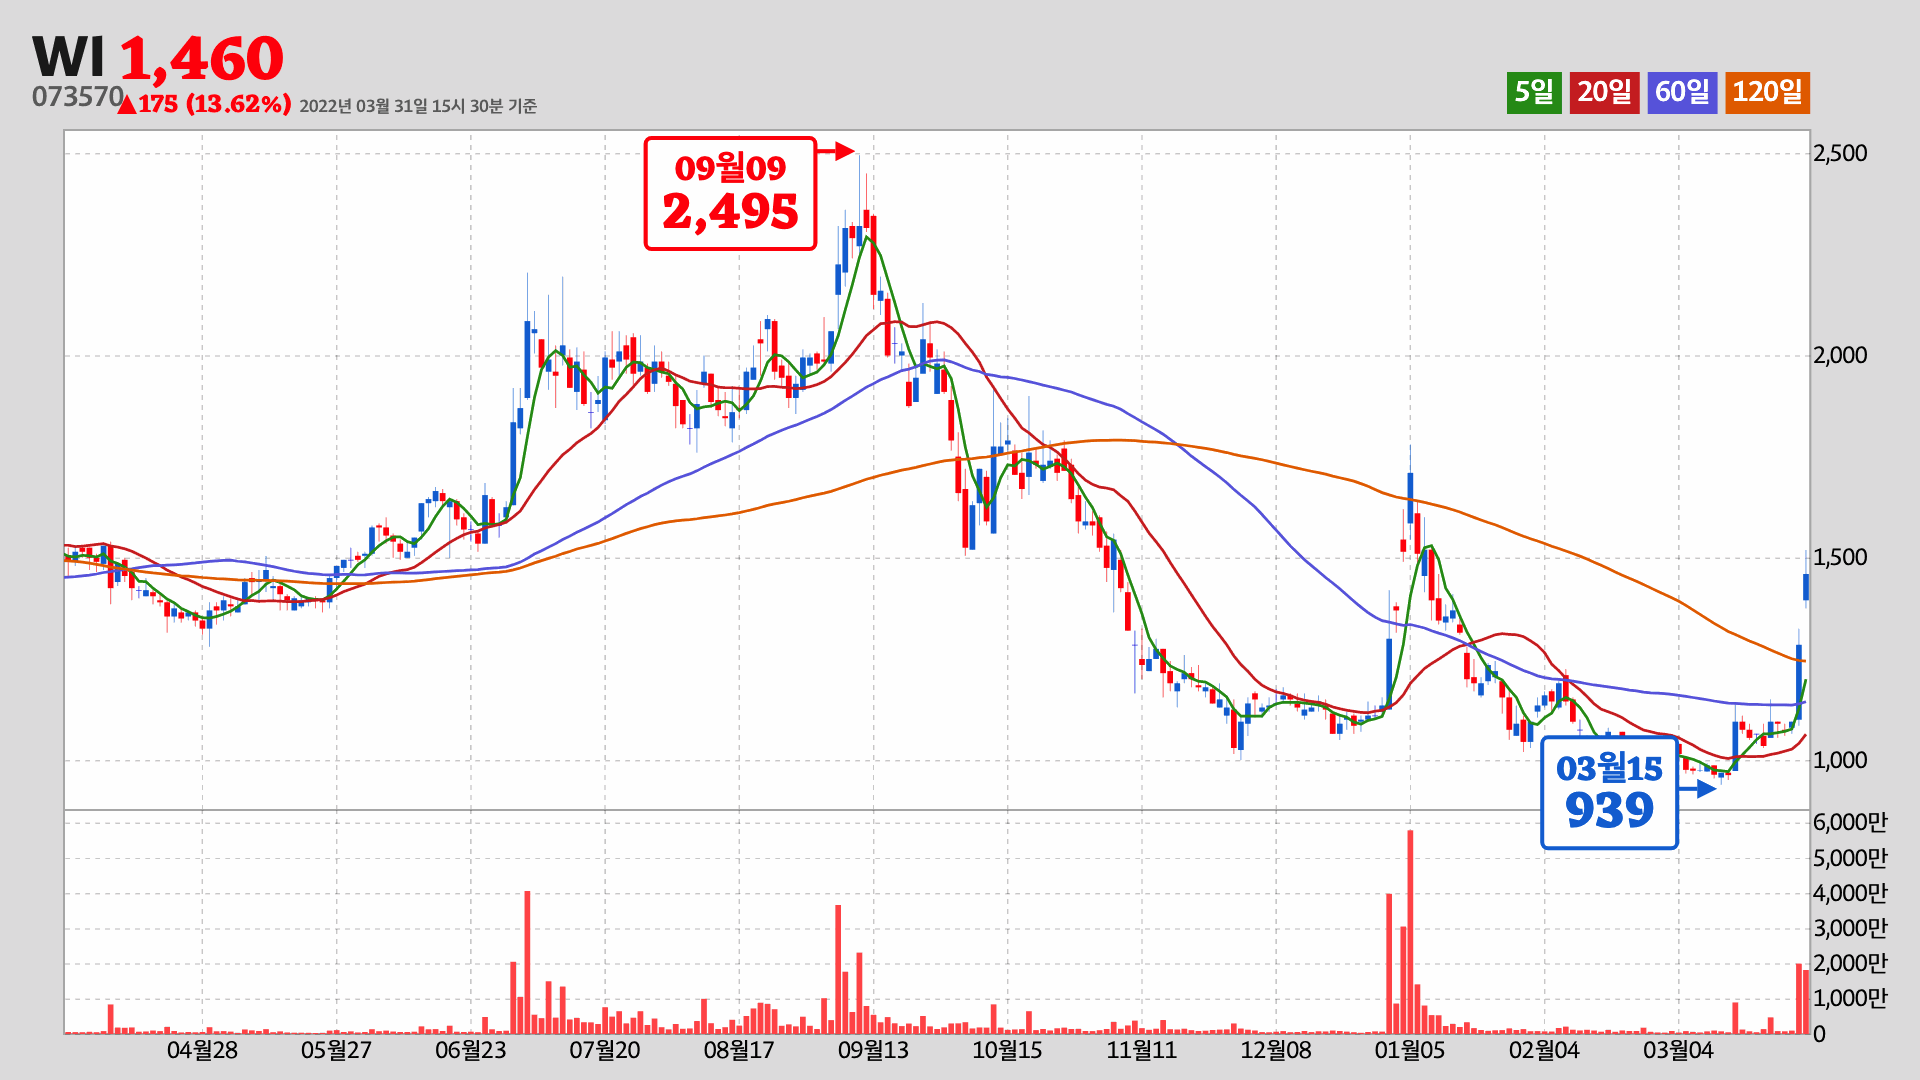Click the 04월28 date label
This screenshot has width=1920, height=1080.
[202, 1050]
